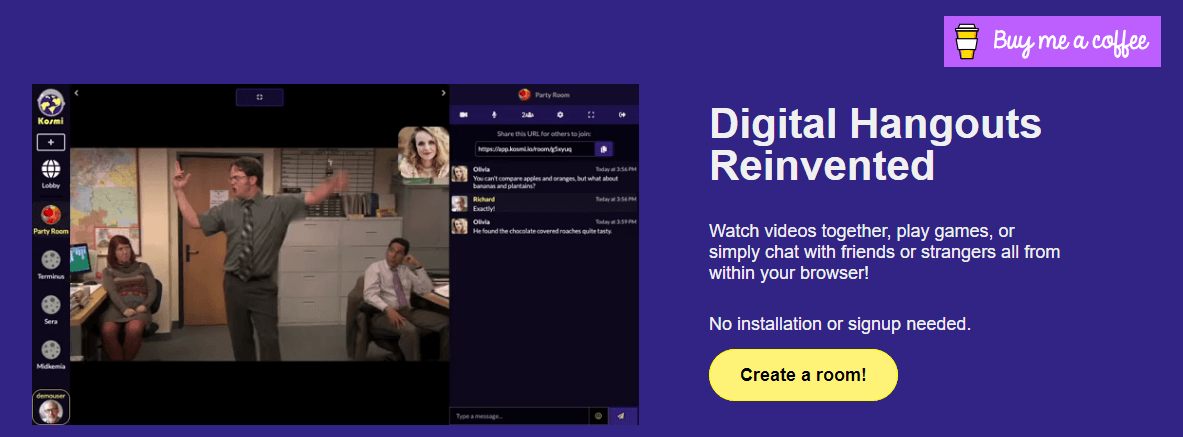Click the playing Office video
The image size is (1183, 437).
260,254
